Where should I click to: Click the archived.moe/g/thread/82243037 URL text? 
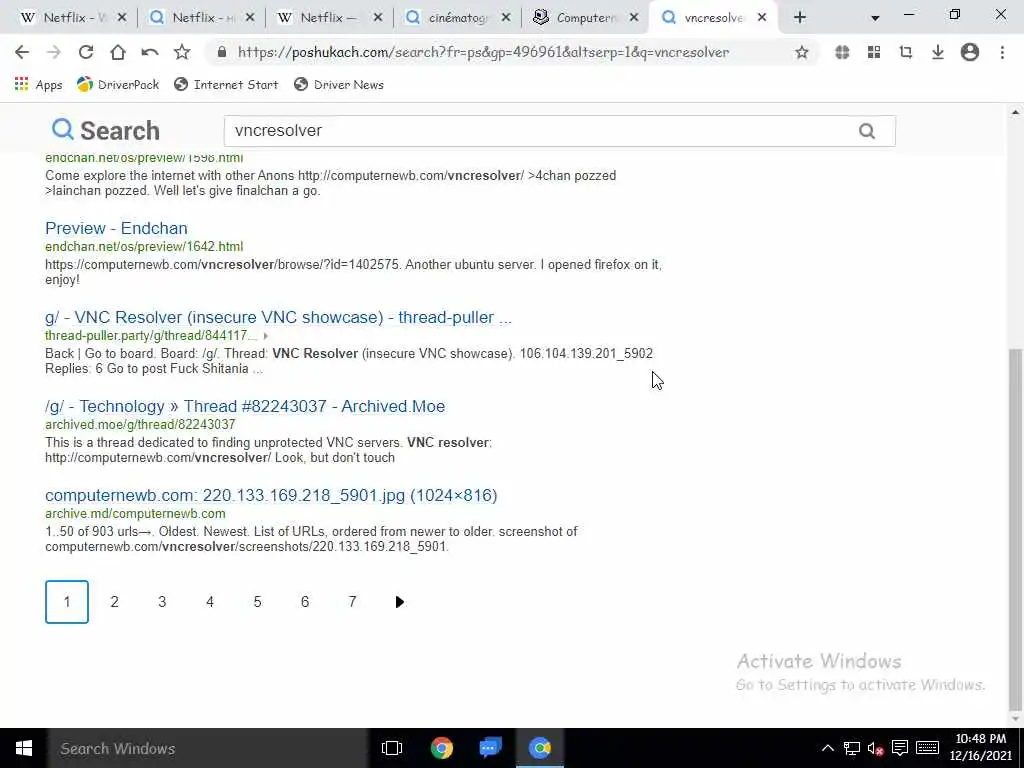coord(140,424)
